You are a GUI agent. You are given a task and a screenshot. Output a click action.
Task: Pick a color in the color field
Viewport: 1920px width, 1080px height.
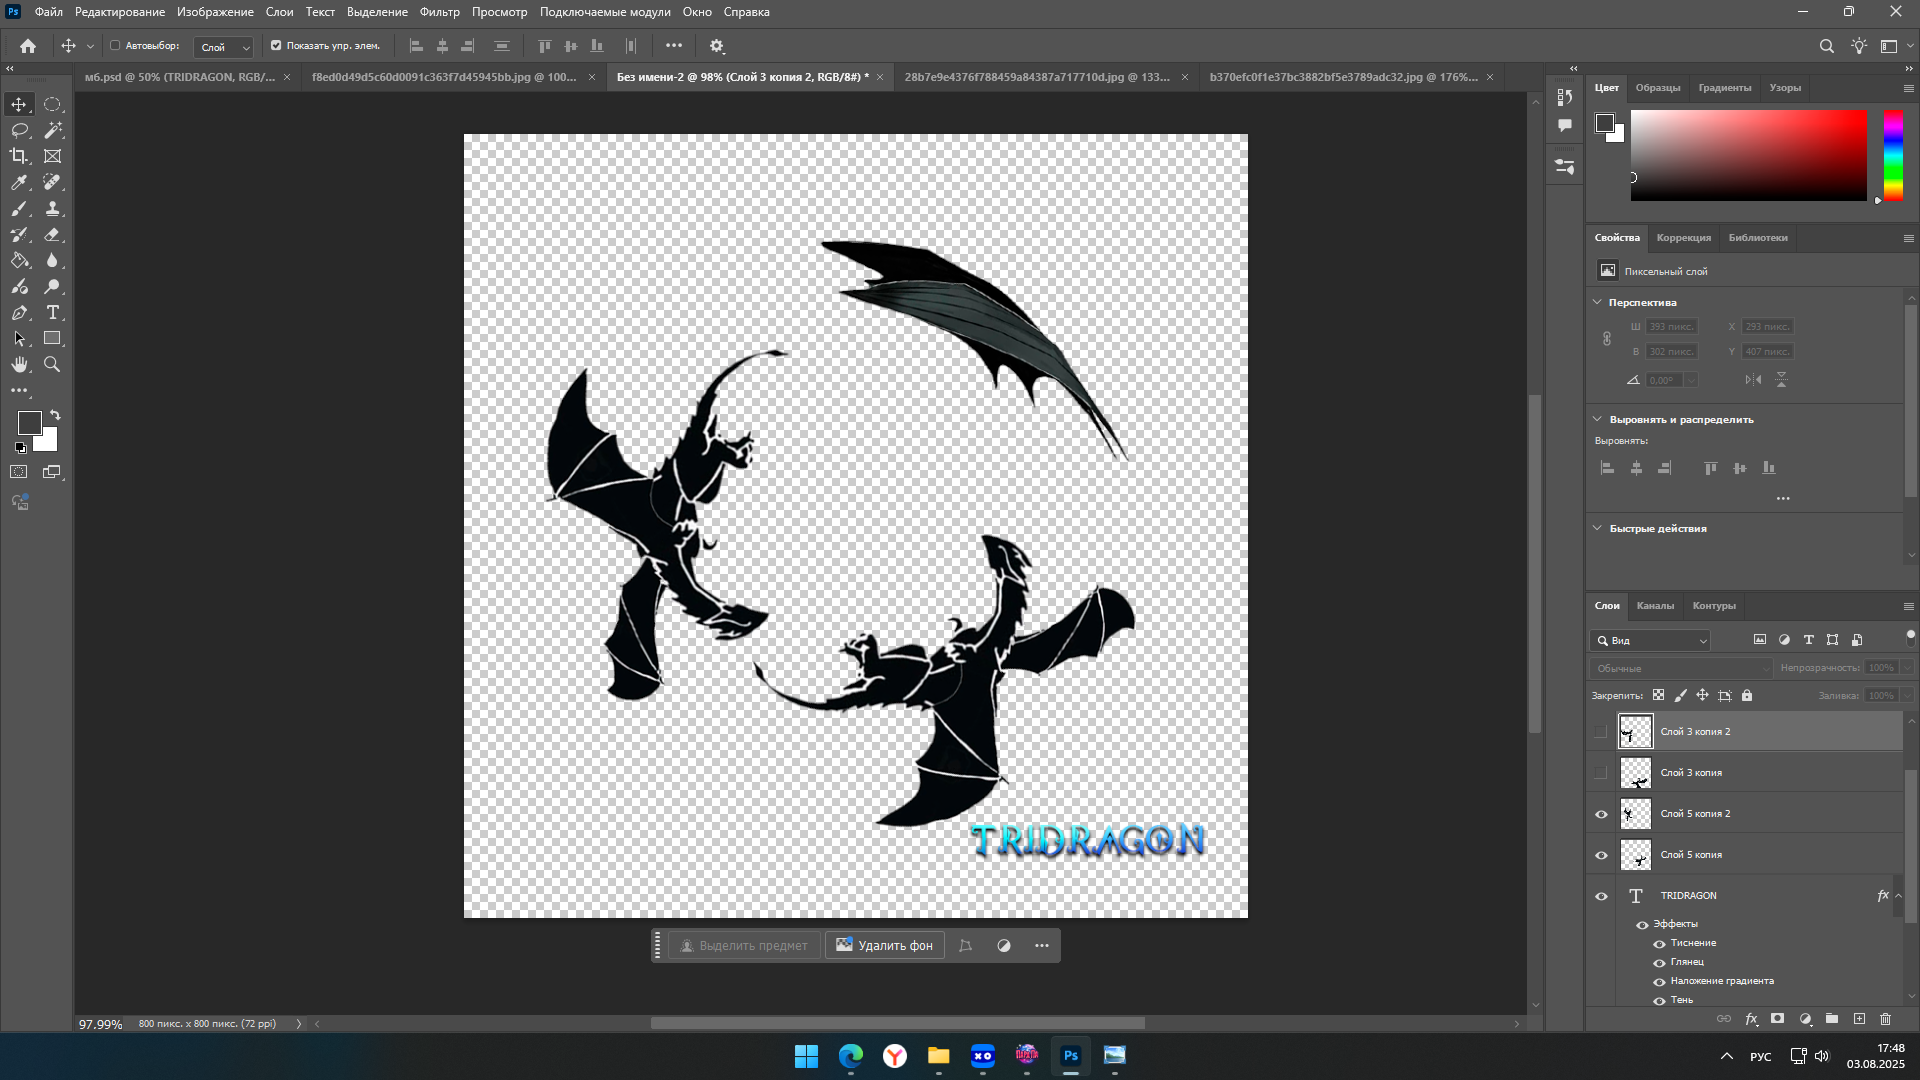(x=1748, y=155)
